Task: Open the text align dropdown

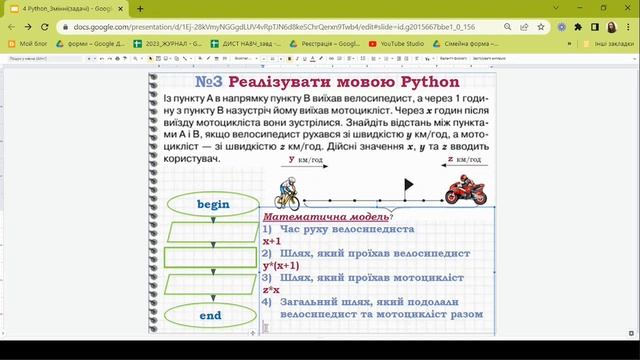Action: pyautogui.click(x=351, y=59)
